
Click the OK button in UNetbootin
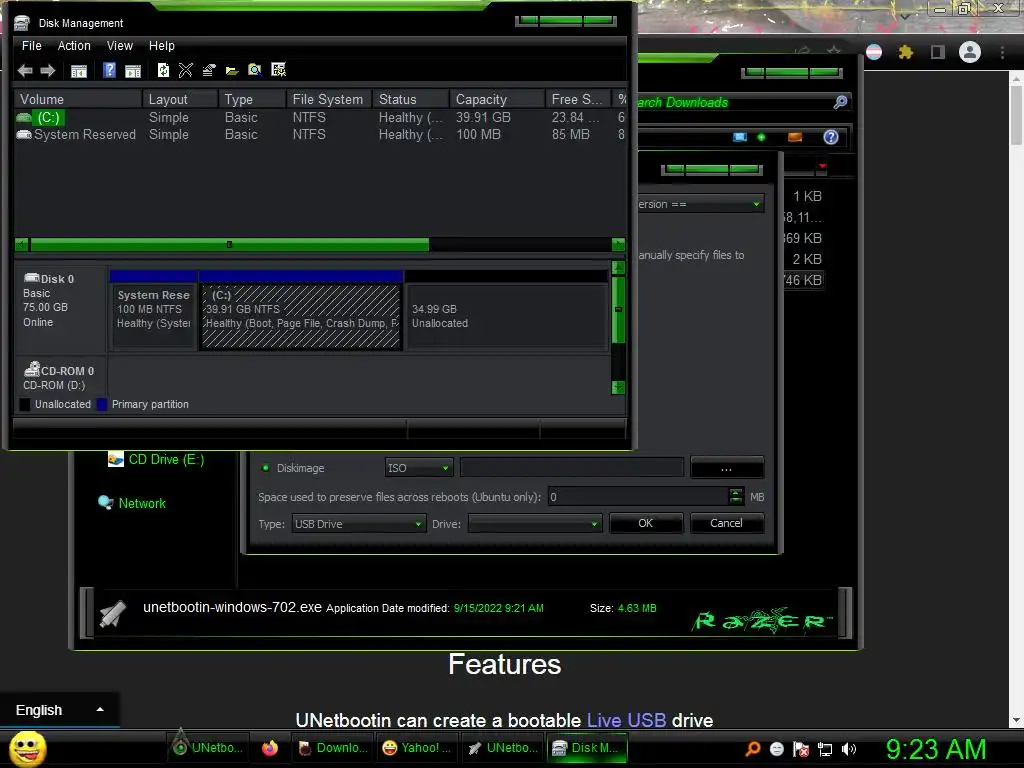coord(645,523)
